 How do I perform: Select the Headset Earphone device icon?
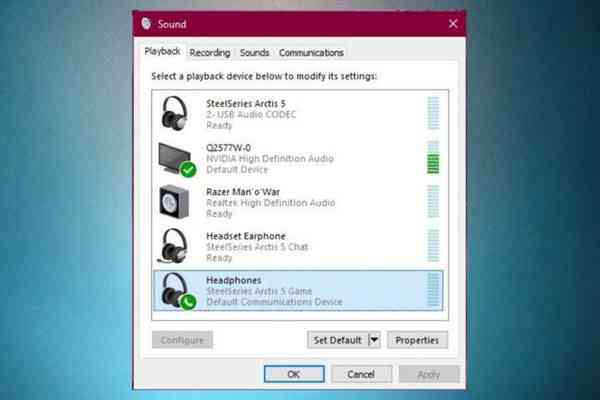(173, 246)
